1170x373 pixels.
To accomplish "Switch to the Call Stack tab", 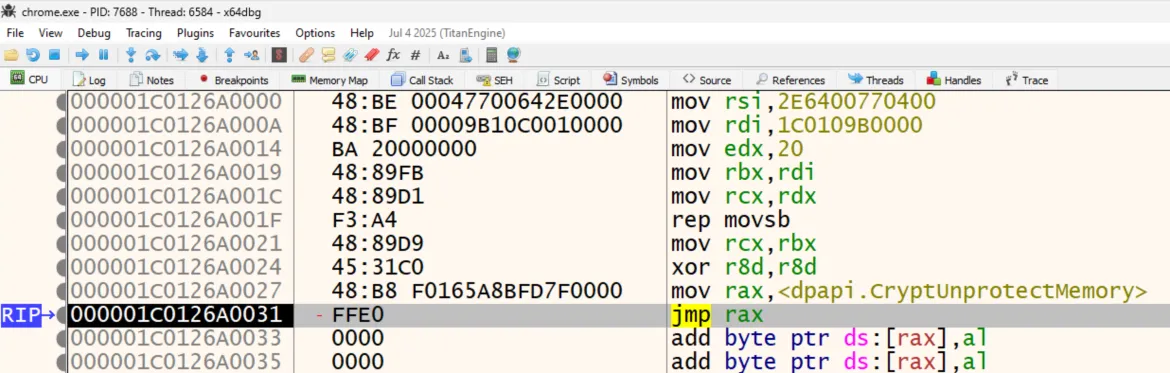I will 422,80.
